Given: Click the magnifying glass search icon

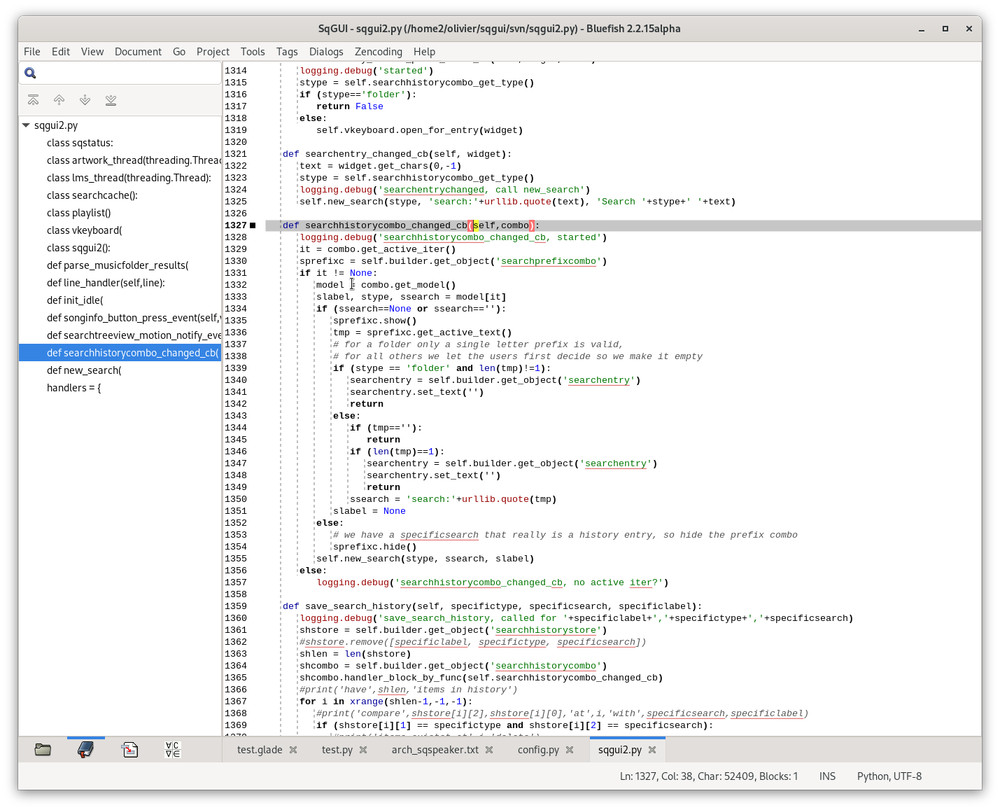Looking at the screenshot, I should click(30, 73).
